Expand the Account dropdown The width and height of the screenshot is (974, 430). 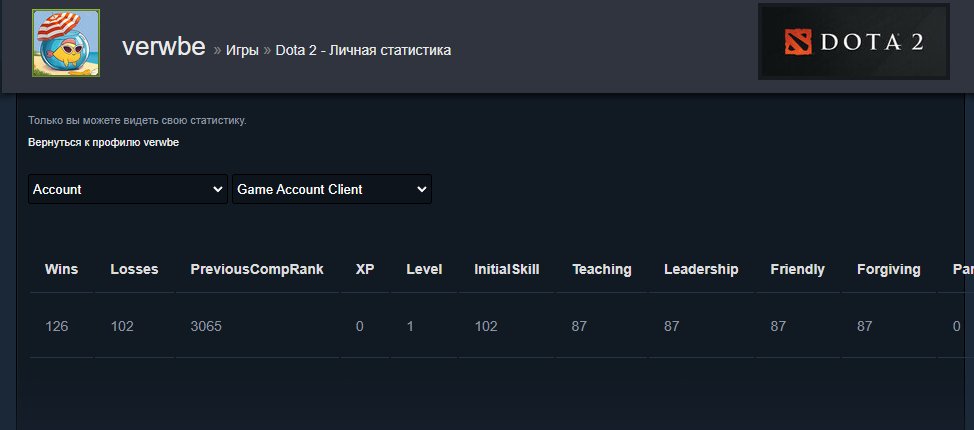pyautogui.click(x=128, y=189)
